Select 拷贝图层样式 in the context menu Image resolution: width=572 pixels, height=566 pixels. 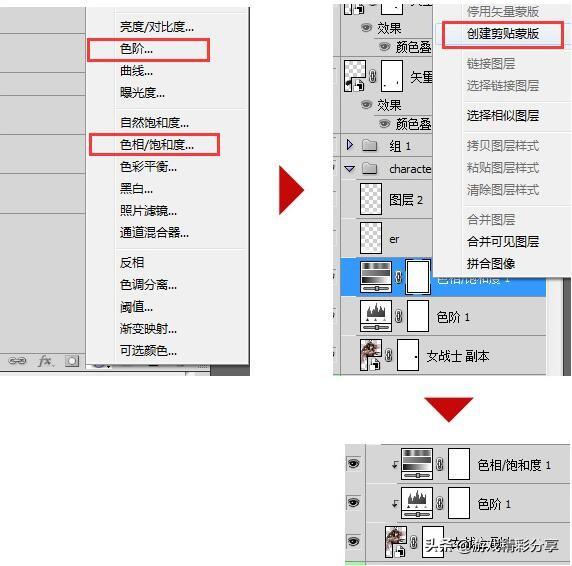[503, 146]
